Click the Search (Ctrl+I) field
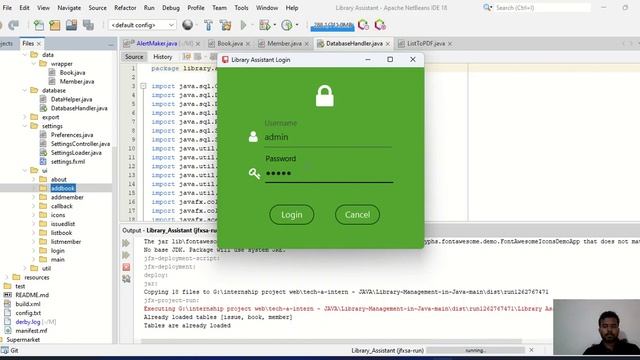 click(542, 8)
